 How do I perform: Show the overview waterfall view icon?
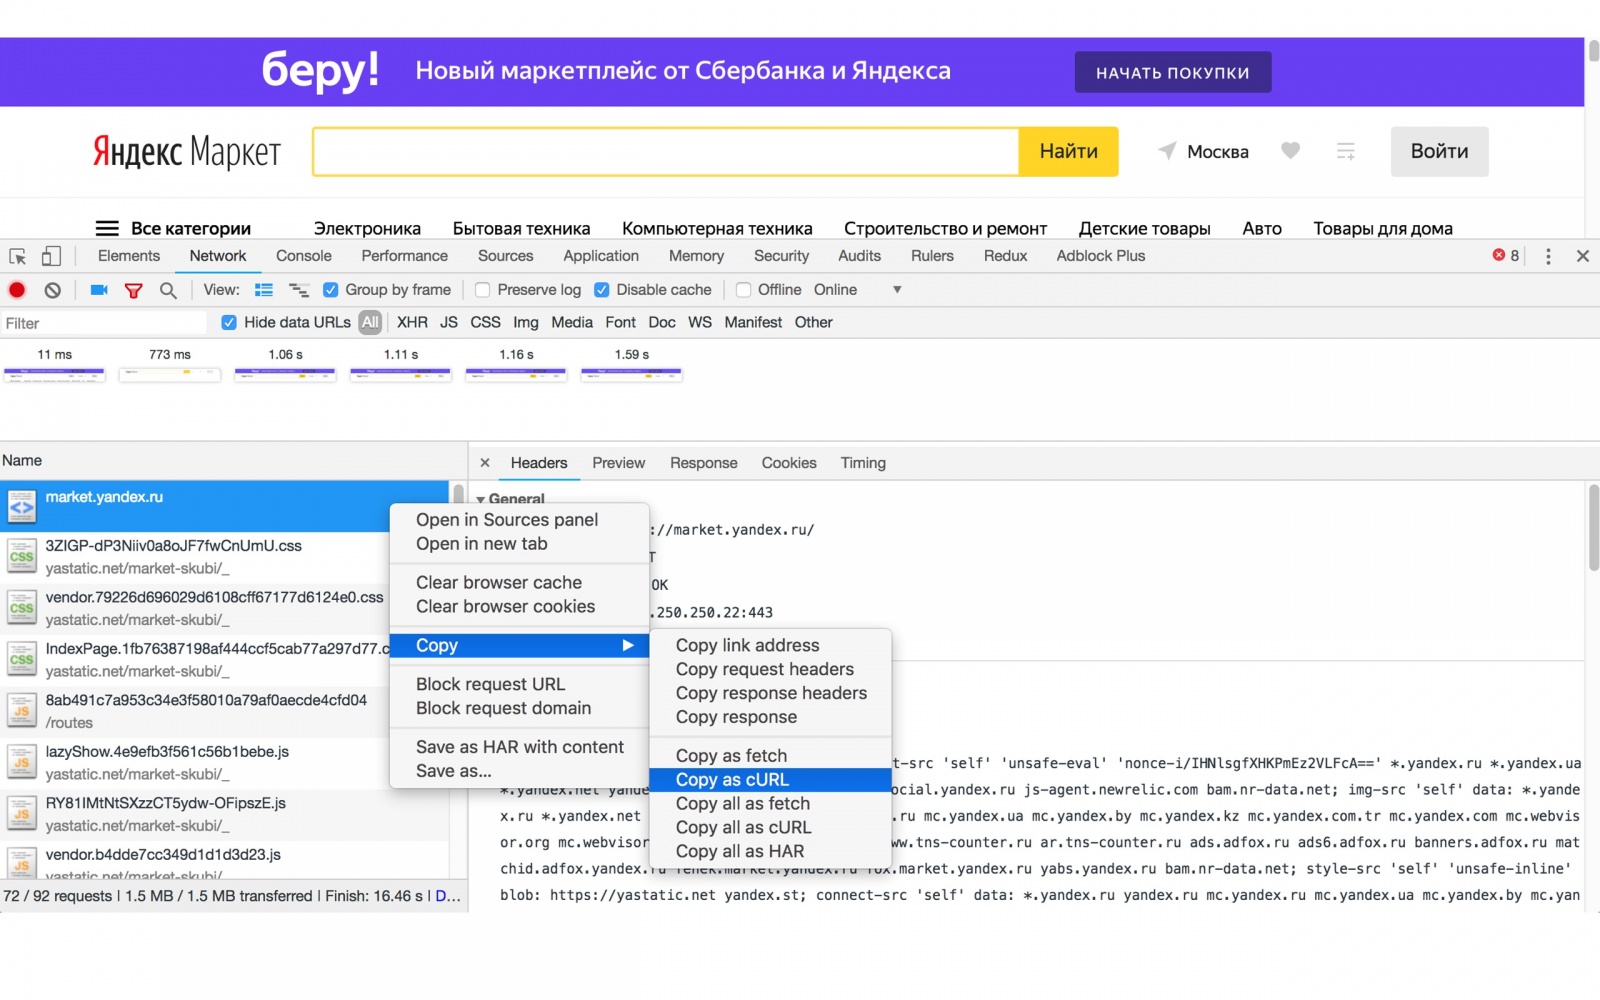pyautogui.click(x=299, y=290)
